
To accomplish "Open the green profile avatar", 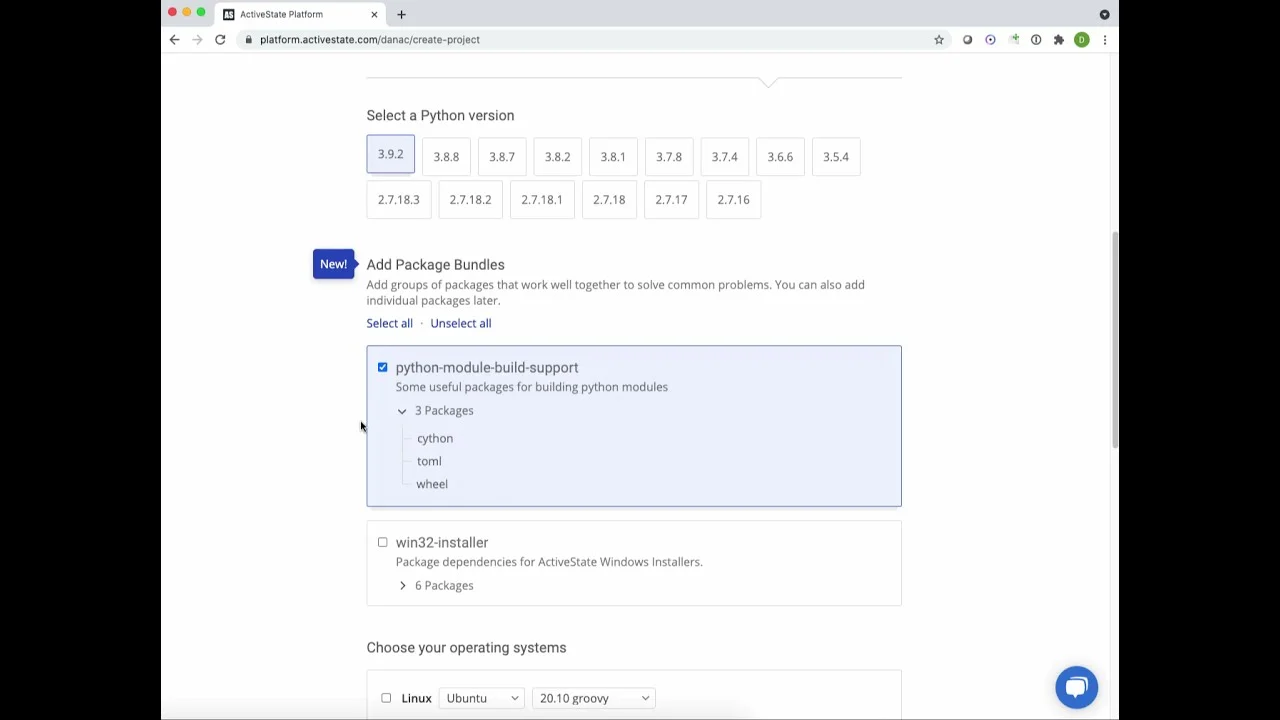I will 1082,39.
